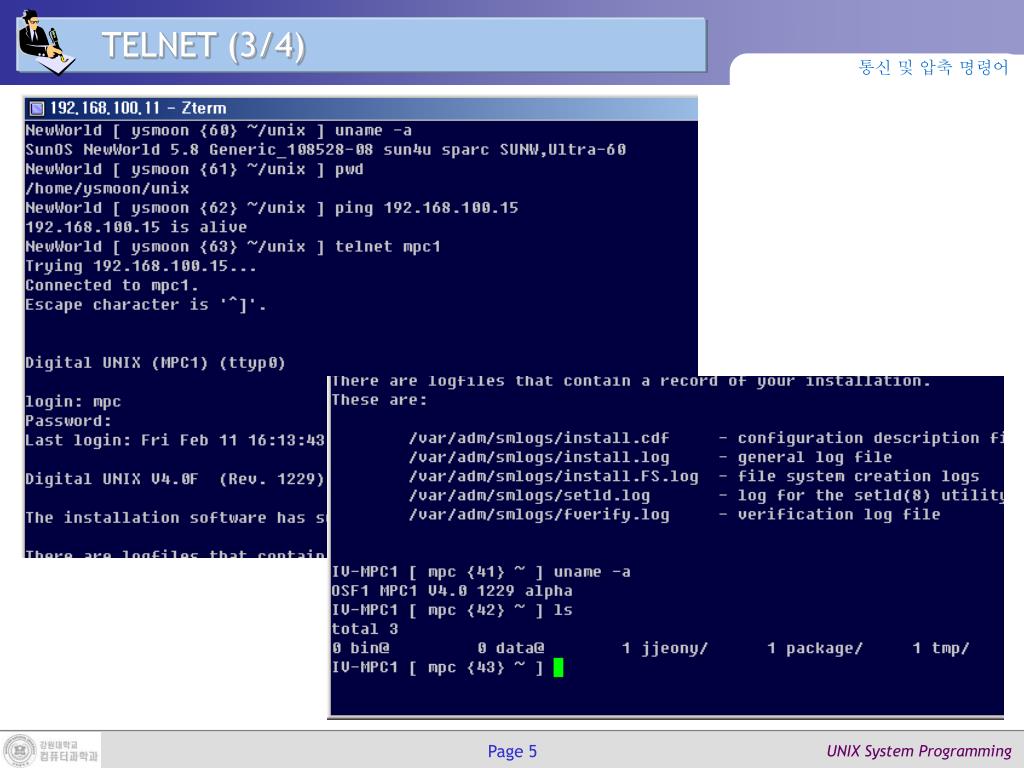Click the 'telnet mpc1' command line
1024x768 pixels.
(x=232, y=247)
